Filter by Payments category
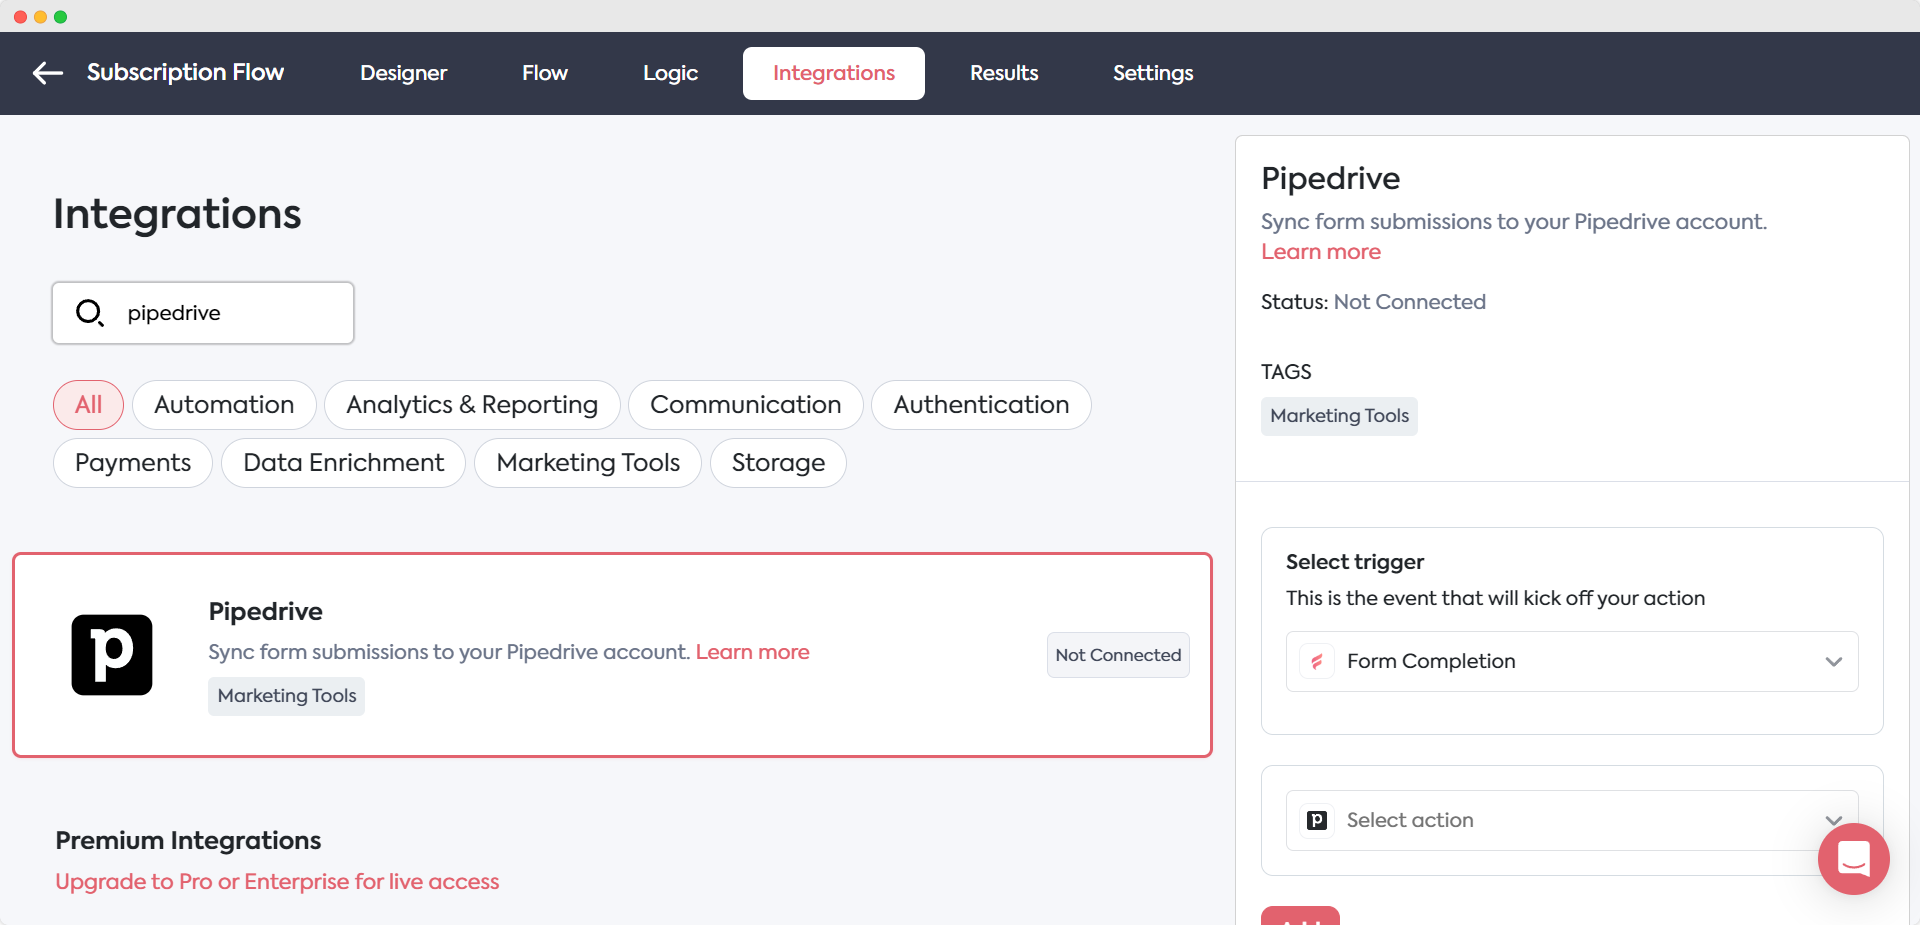This screenshot has height=925, width=1920. (x=133, y=463)
